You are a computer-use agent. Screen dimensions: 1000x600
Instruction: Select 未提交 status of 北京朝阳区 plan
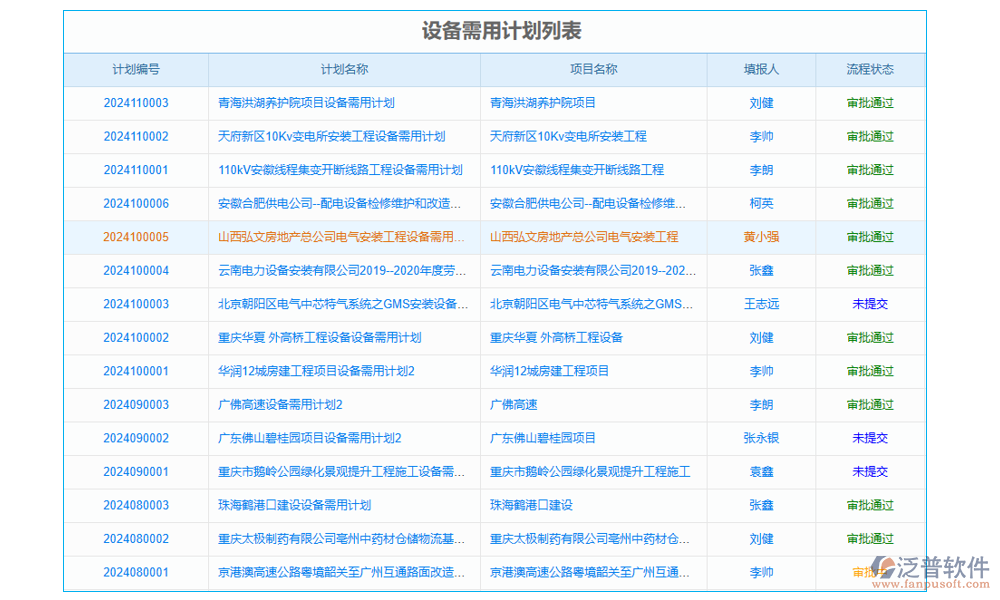(x=870, y=304)
